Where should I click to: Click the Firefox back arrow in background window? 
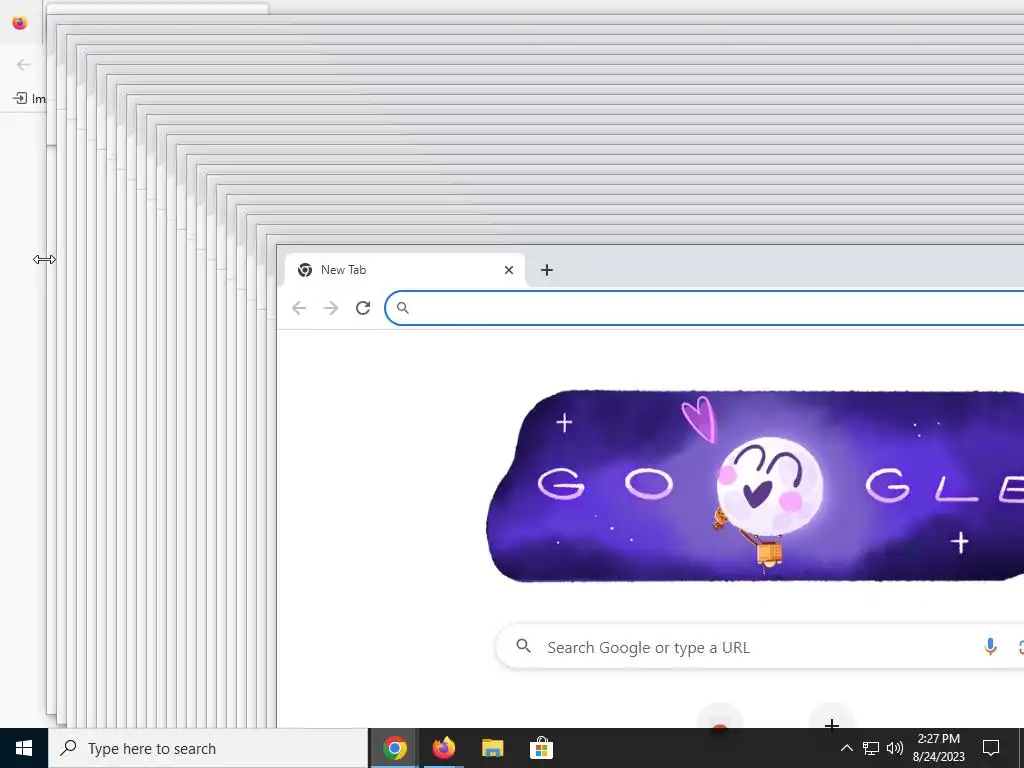(24, 64)
